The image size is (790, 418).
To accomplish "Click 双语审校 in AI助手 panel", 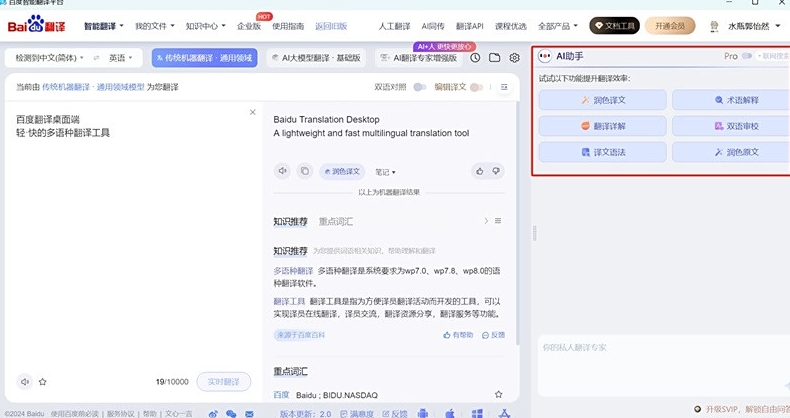I will point(731,126).
